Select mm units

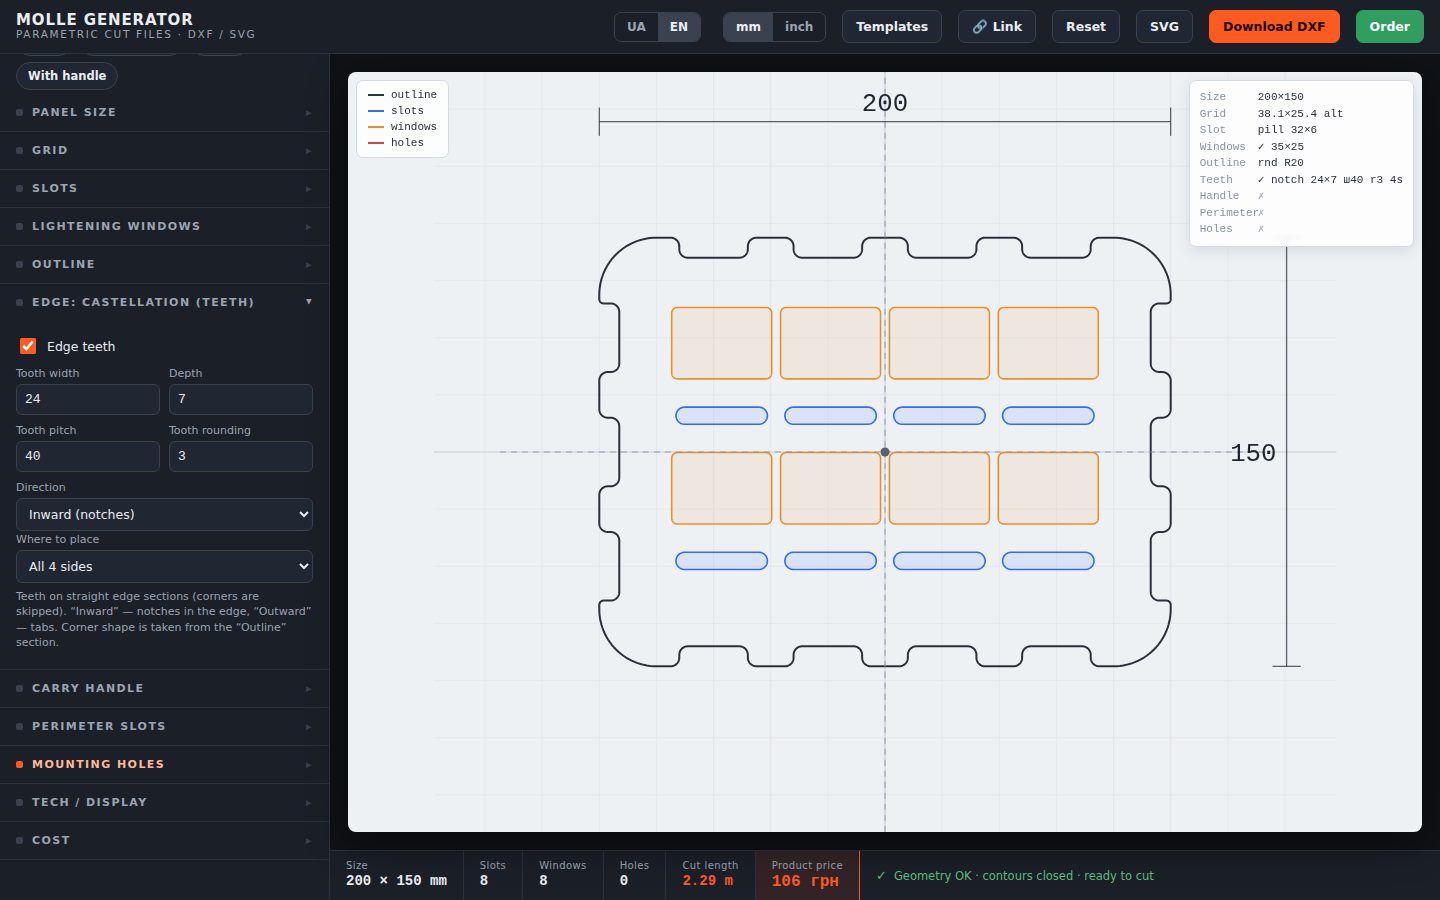748,27
